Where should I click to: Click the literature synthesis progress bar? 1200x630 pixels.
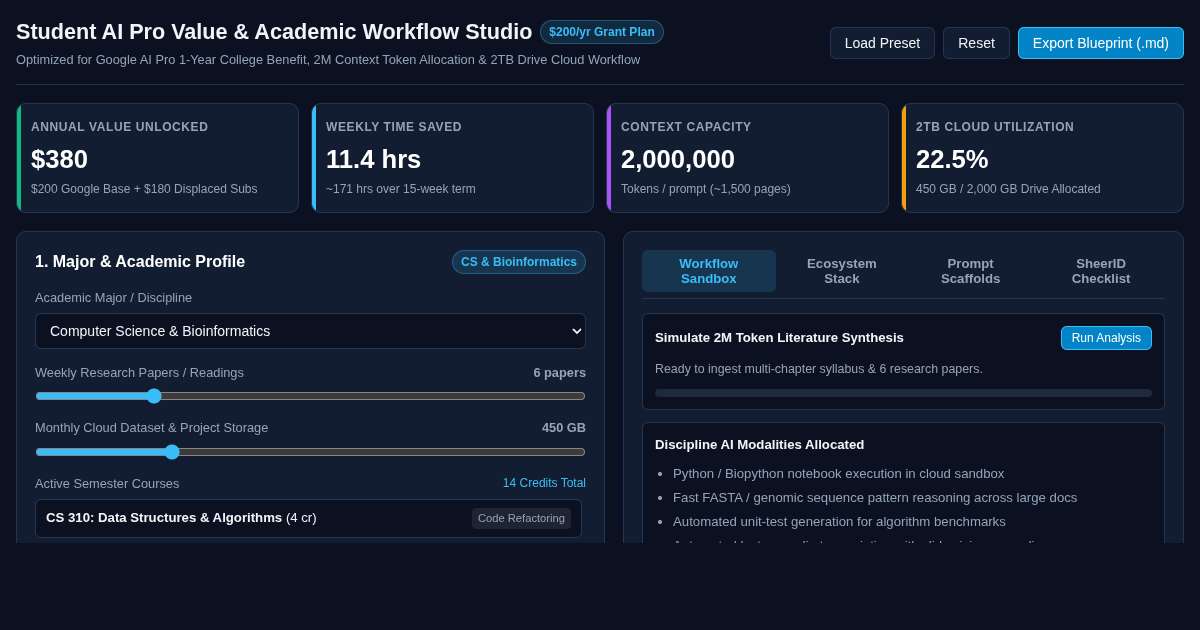[x=903, y=393]
